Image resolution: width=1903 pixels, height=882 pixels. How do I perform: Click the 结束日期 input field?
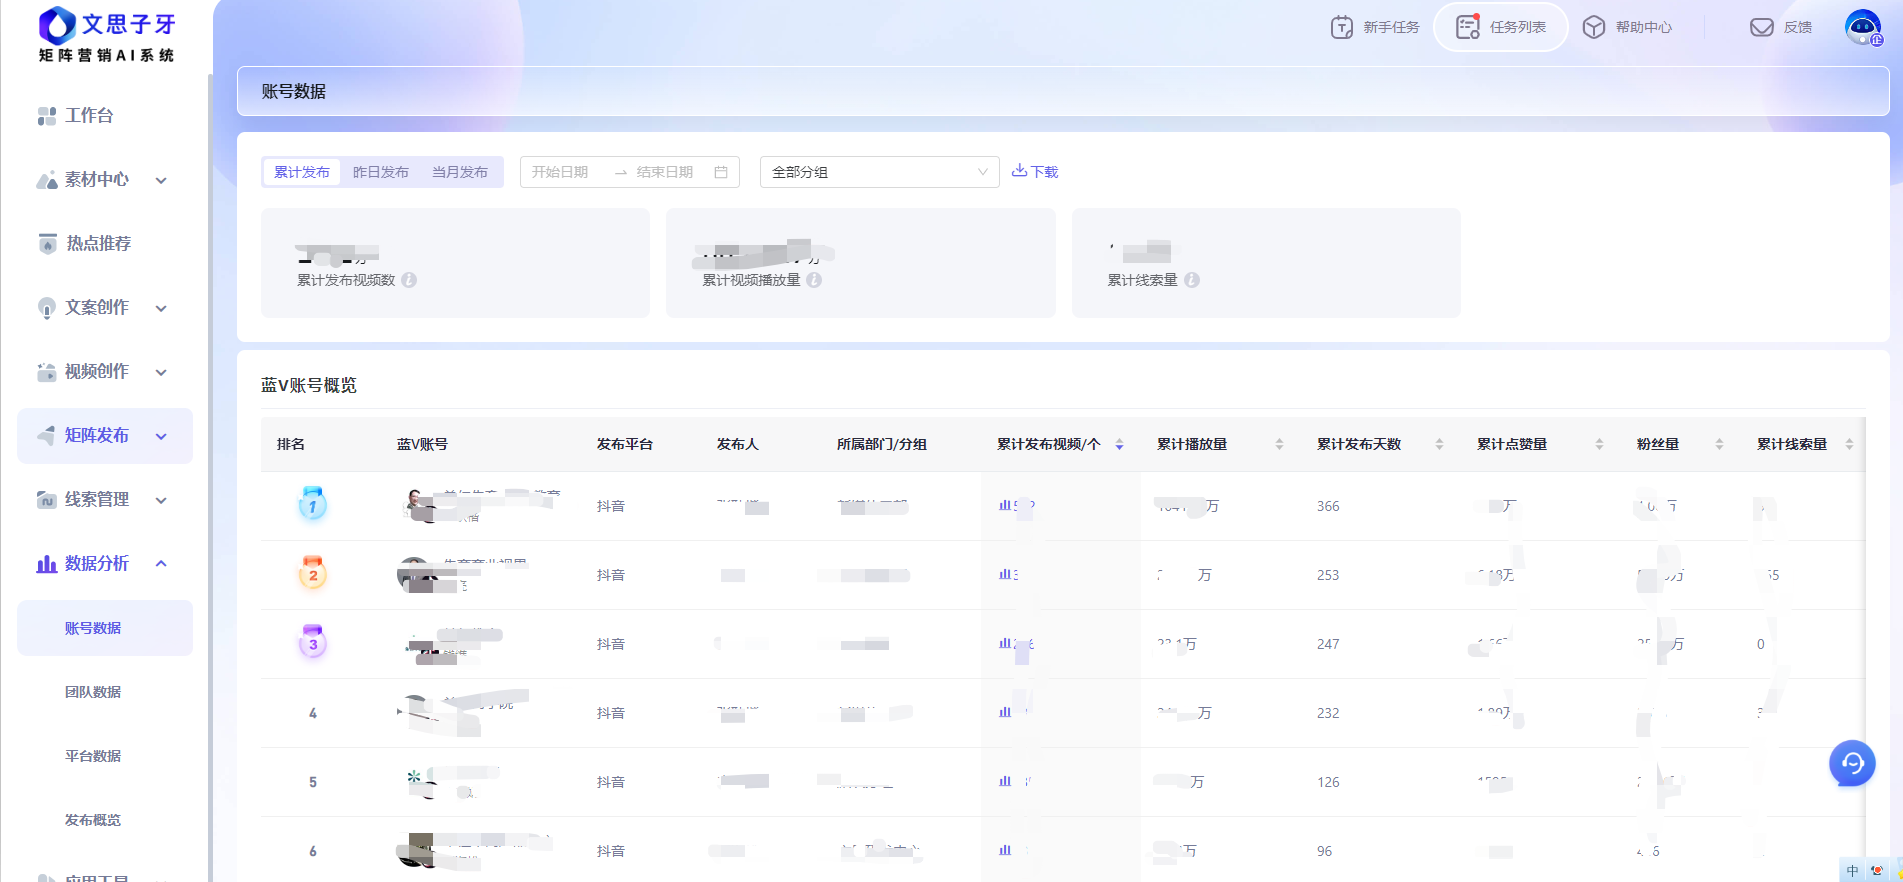click(667, 172)
